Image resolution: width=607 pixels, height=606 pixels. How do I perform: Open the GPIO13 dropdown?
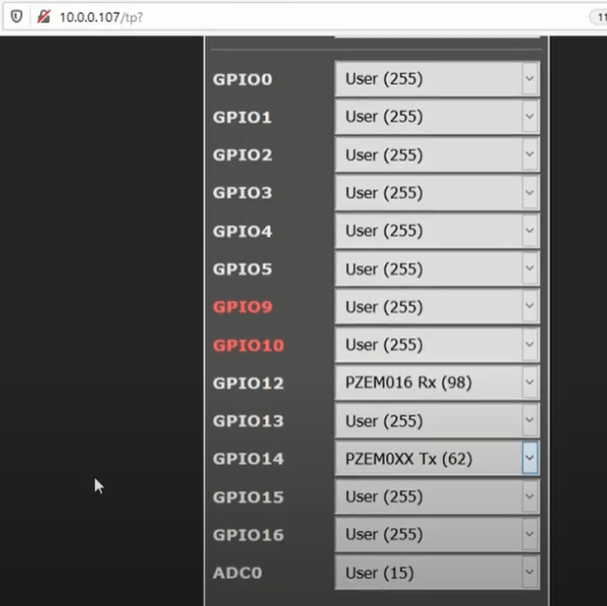pyautogui.click(x=436, y=421)
